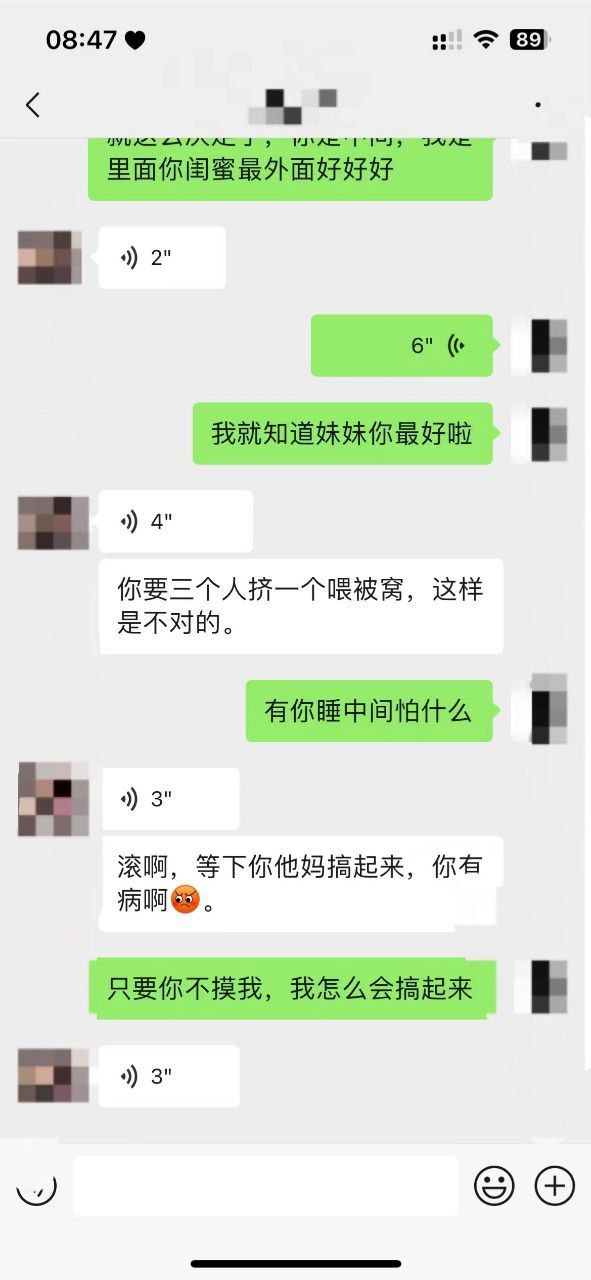Open contact avatar beside the 2" voice message
Image resolution: width=591 pixels, height=1280 pixels.
click(50, 258)
